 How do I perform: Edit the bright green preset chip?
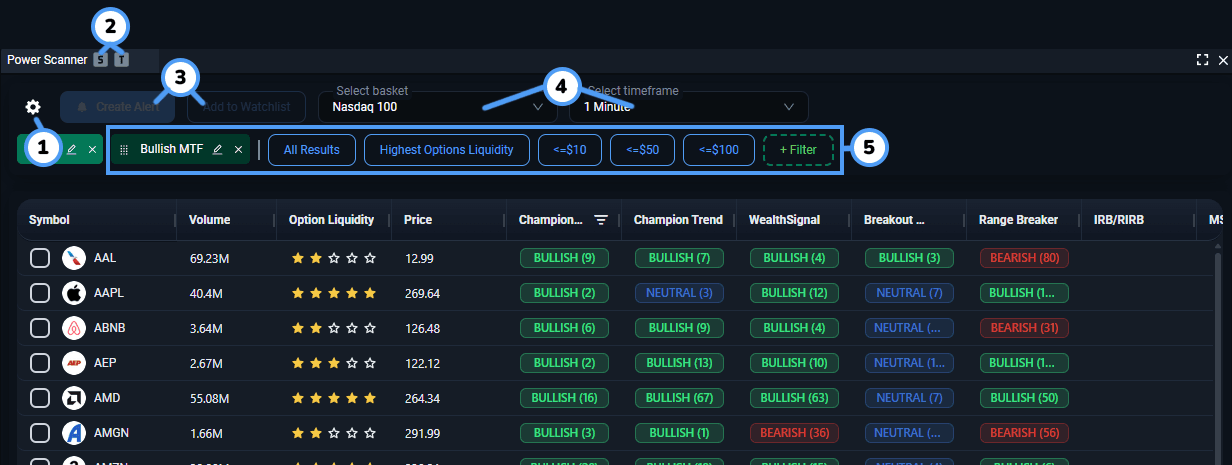point(71,150)
